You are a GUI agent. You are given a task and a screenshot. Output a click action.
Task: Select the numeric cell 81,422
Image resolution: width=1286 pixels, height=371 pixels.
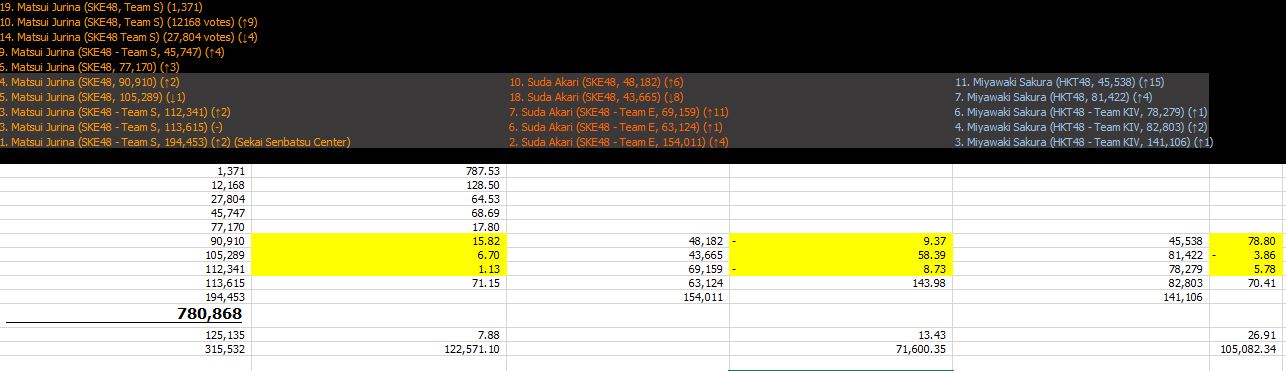coord(1081,255)
